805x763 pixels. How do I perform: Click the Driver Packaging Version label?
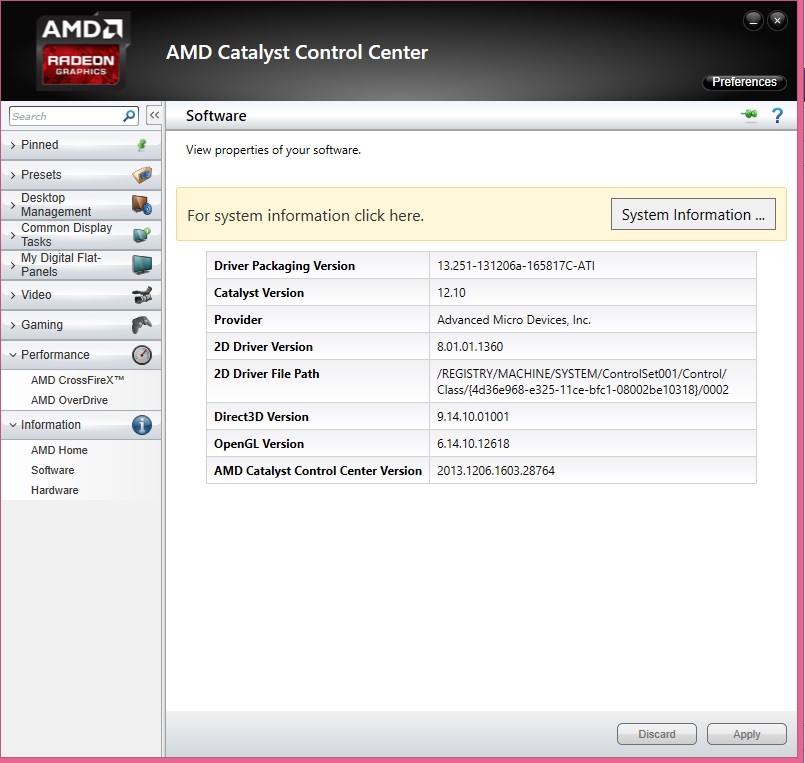point(284,265)
